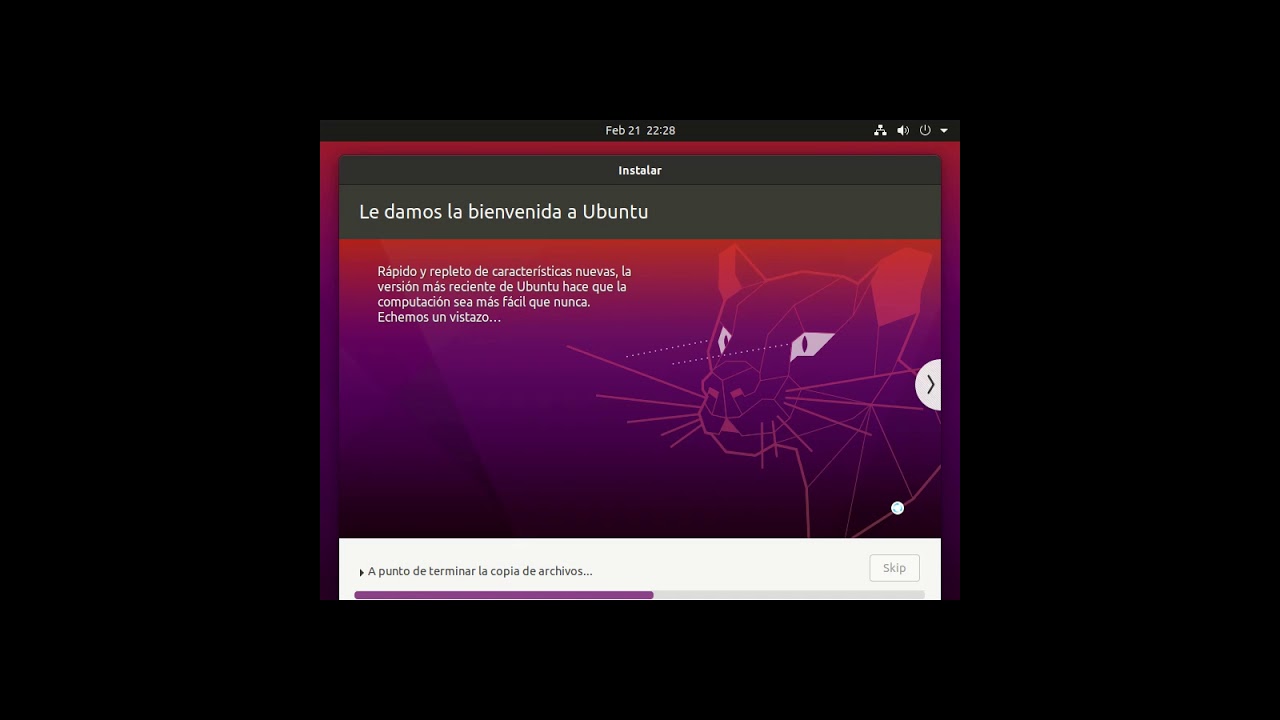The height and width of the screenshot is (720, 1280).
Task: Click the Skip button
Action: coord(894,568)
